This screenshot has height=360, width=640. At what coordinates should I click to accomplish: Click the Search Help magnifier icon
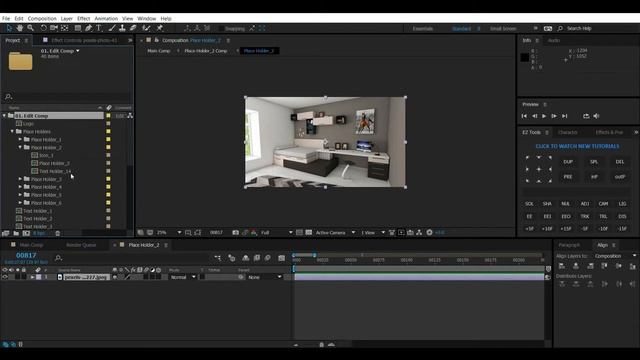click(x=560, y=29)
